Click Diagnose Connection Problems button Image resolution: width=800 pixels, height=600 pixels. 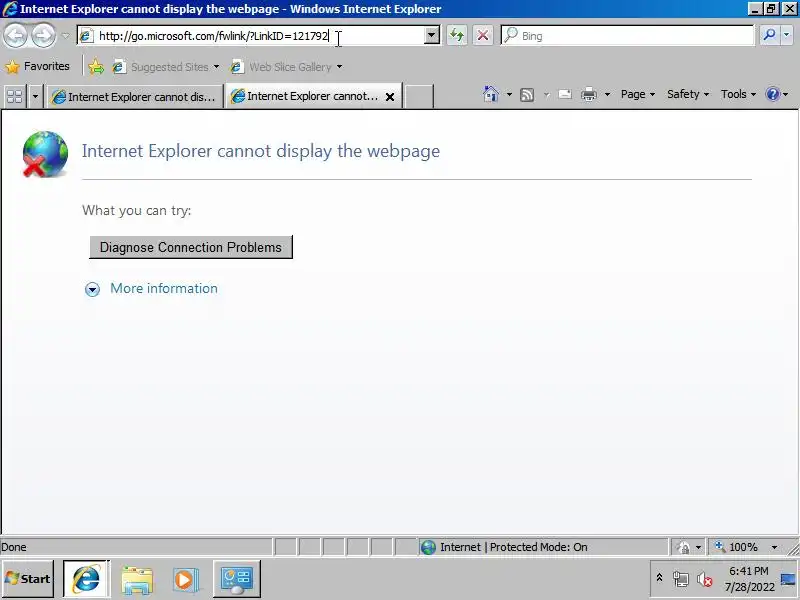click(191, 247)
